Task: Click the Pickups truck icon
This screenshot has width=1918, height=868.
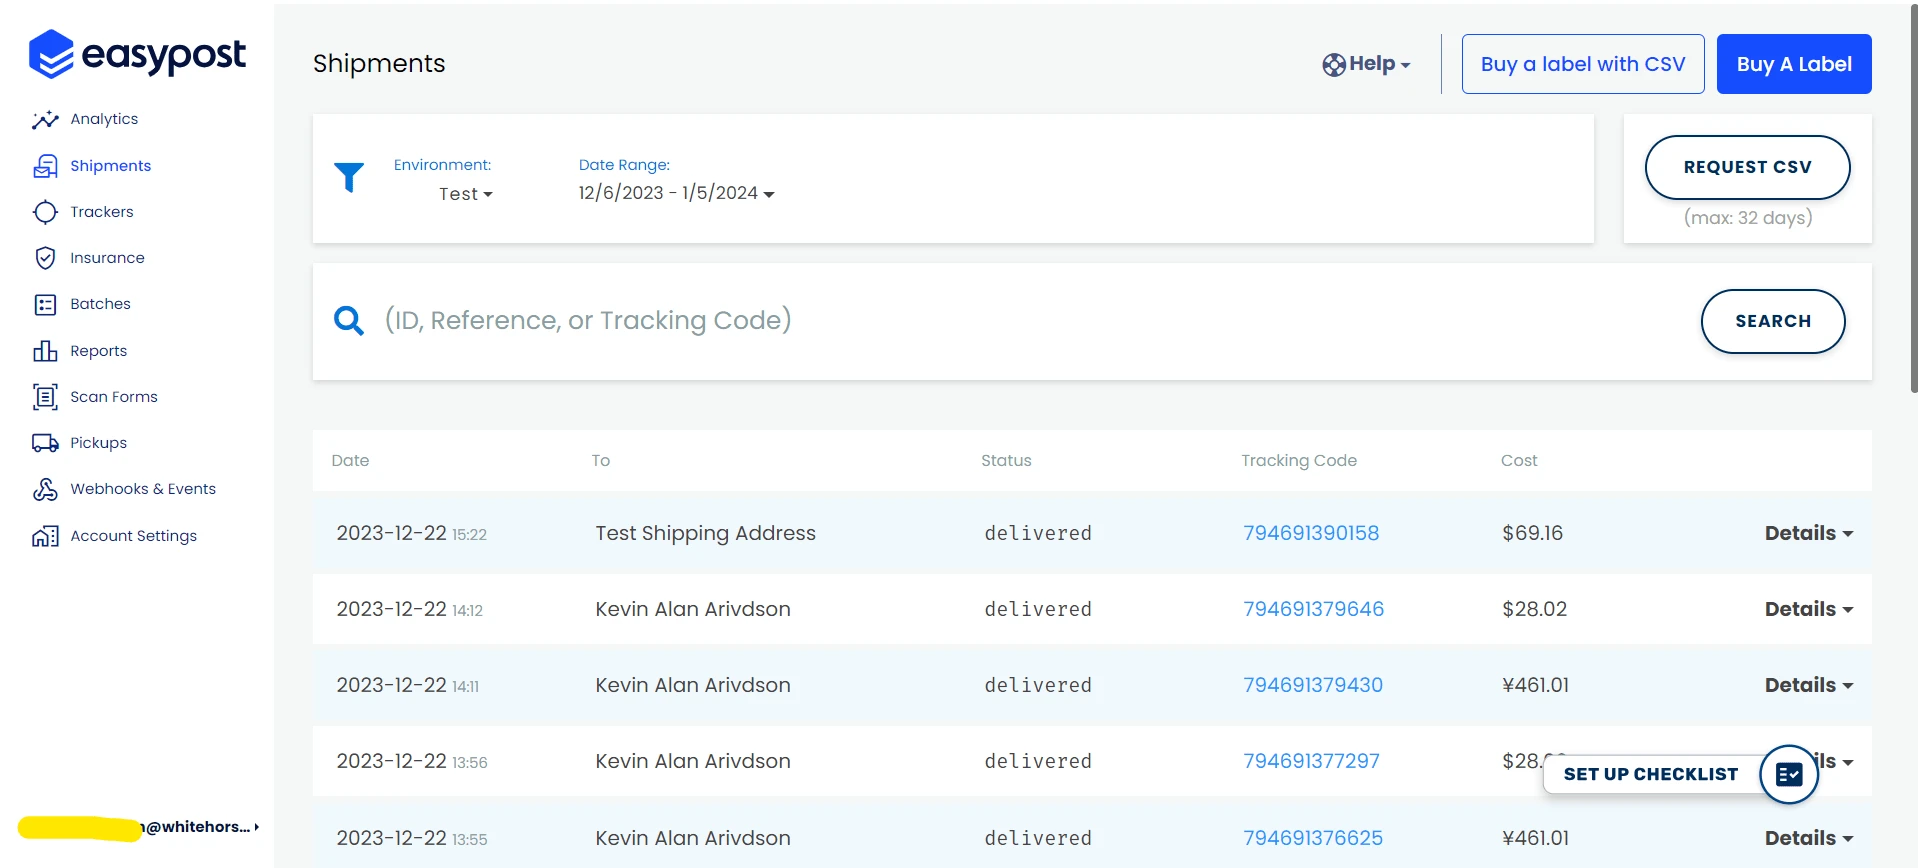Action: point(45,443)
